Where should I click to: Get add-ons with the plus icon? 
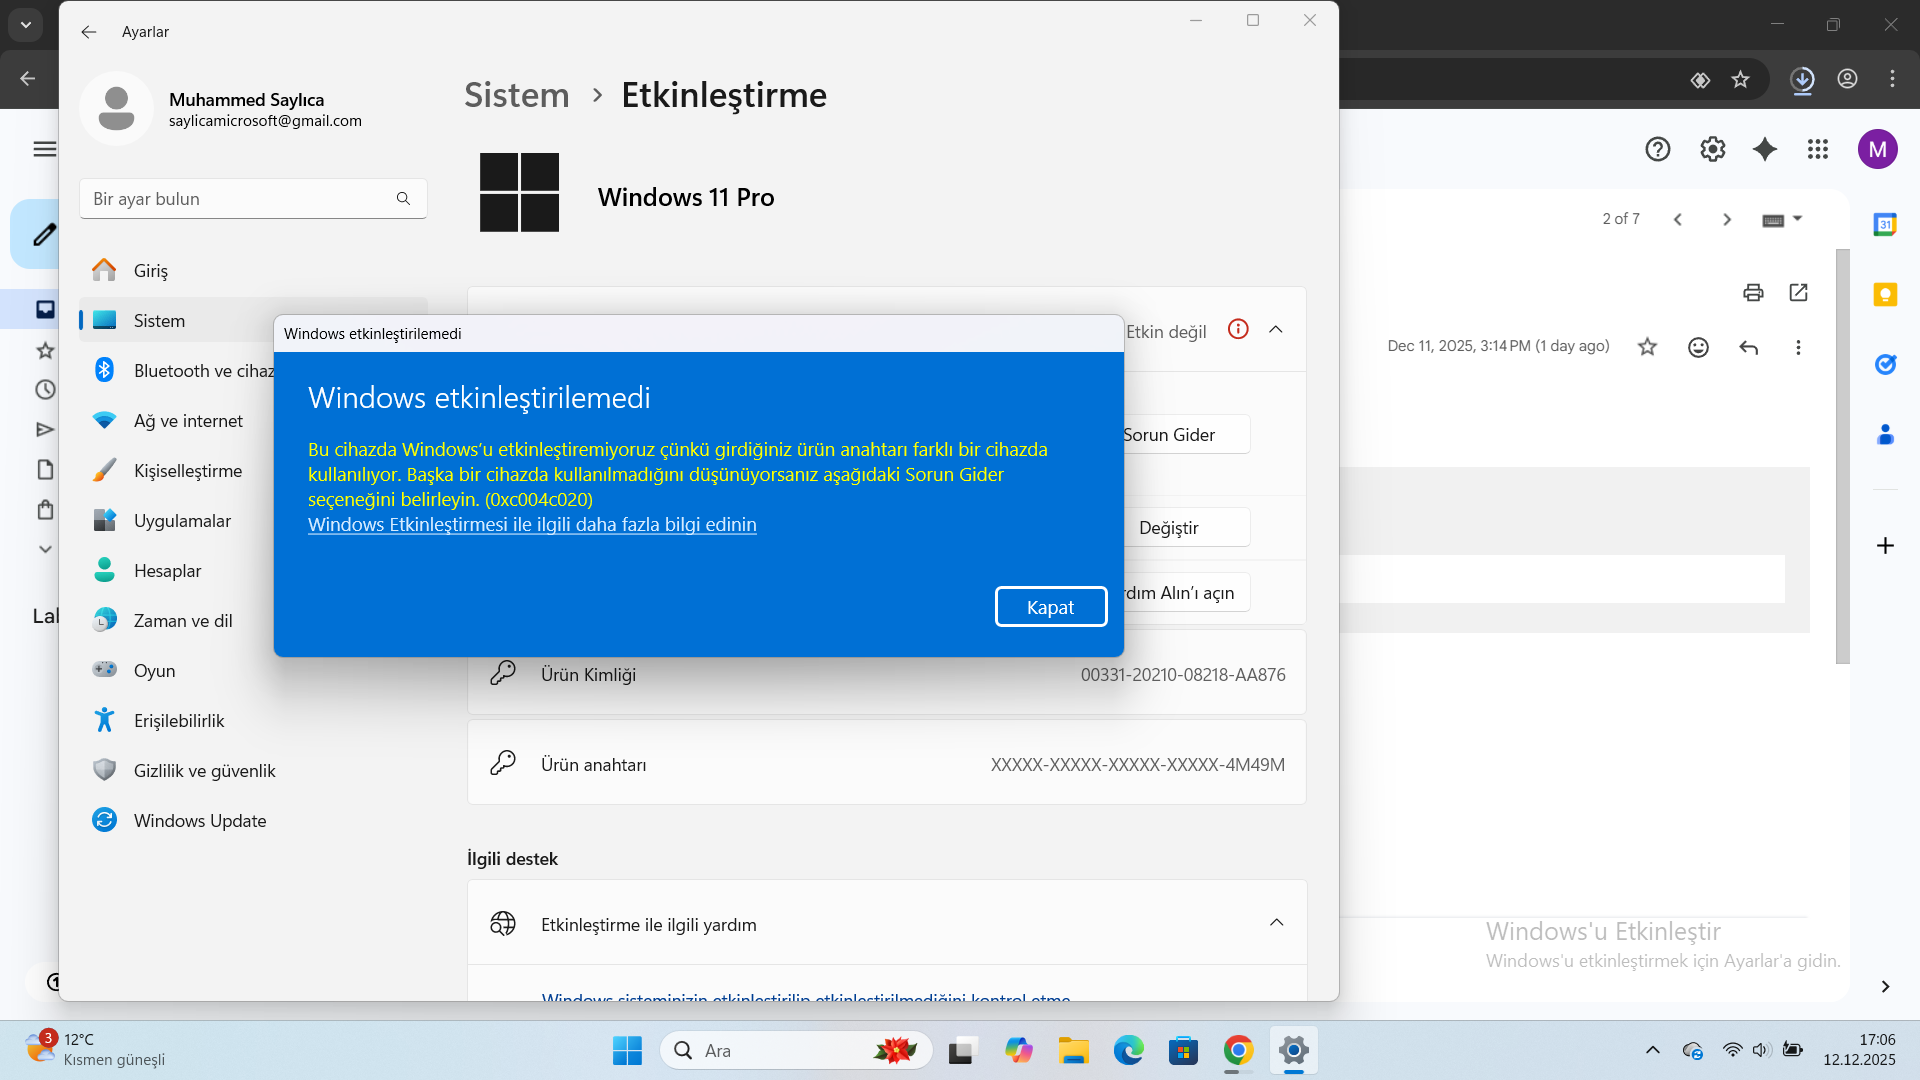coord(1885,545)
